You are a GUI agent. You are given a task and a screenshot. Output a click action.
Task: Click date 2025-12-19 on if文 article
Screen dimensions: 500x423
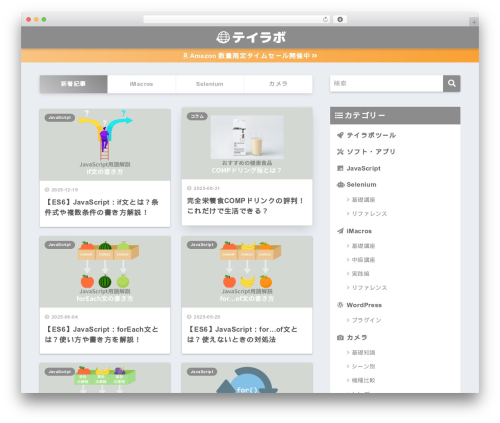[64, 190]
